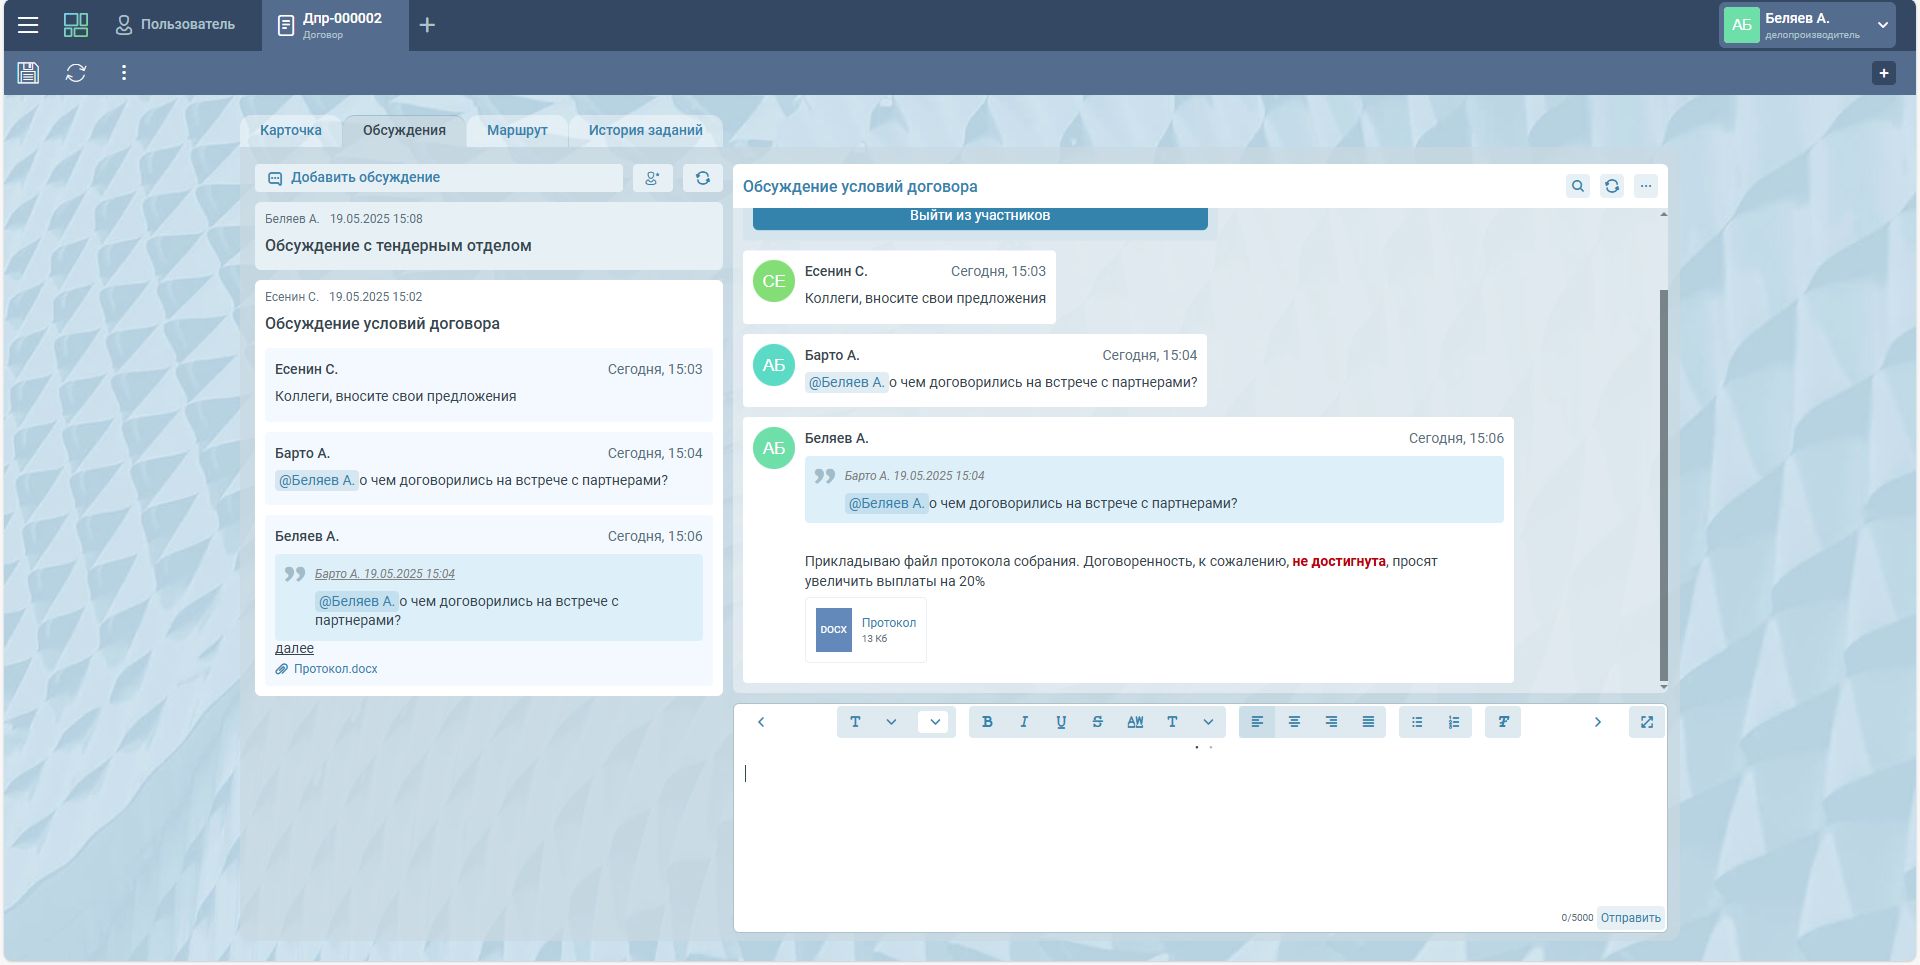Click the add participant icon
Image resolution: width=1920 pixels, height=965 pixels.
click(652, 178)
